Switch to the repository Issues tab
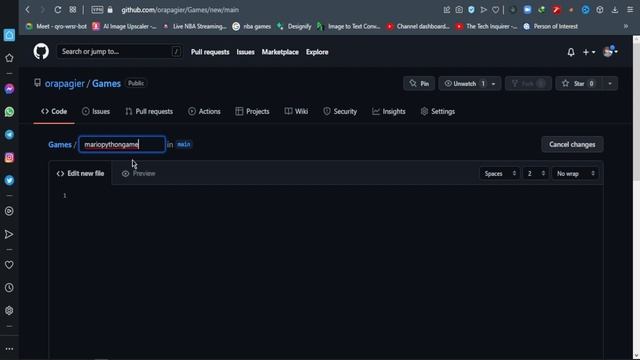This screenshot has height=360, width=640. 96,111
